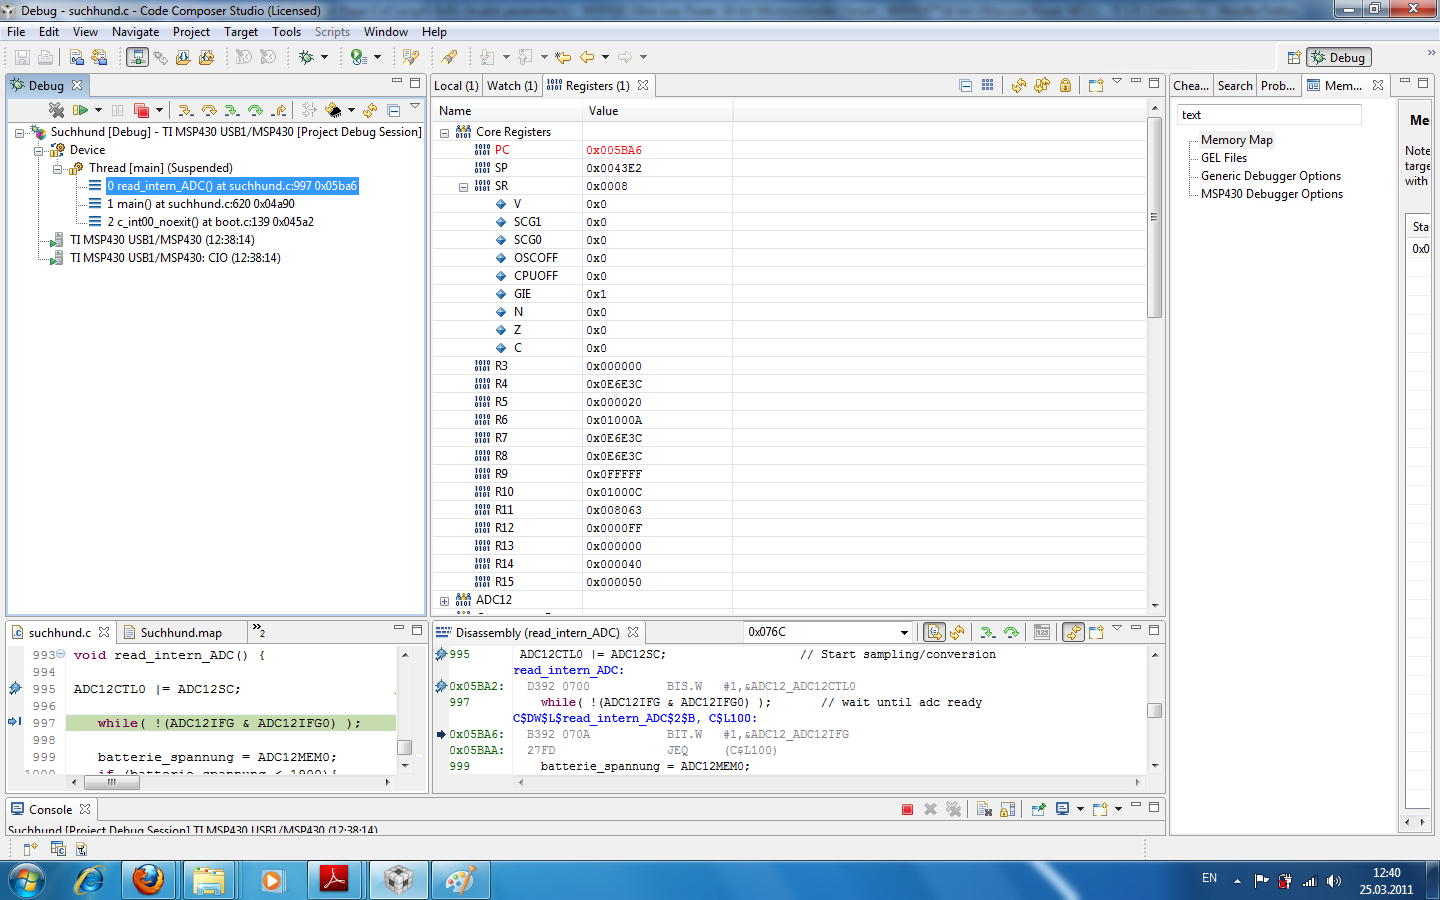Viewport: 1440px width, 900px height.
Task: Open the Target menu
Action: (x=240, y=32)
